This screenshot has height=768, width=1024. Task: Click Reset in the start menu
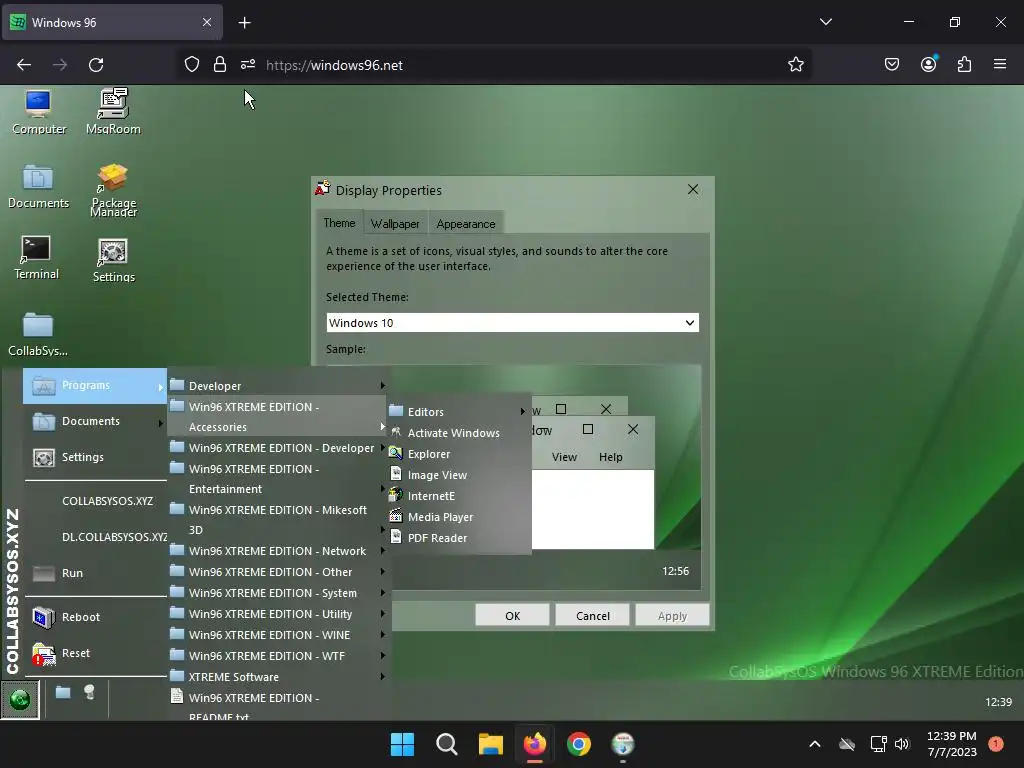[x=95, y=653]
